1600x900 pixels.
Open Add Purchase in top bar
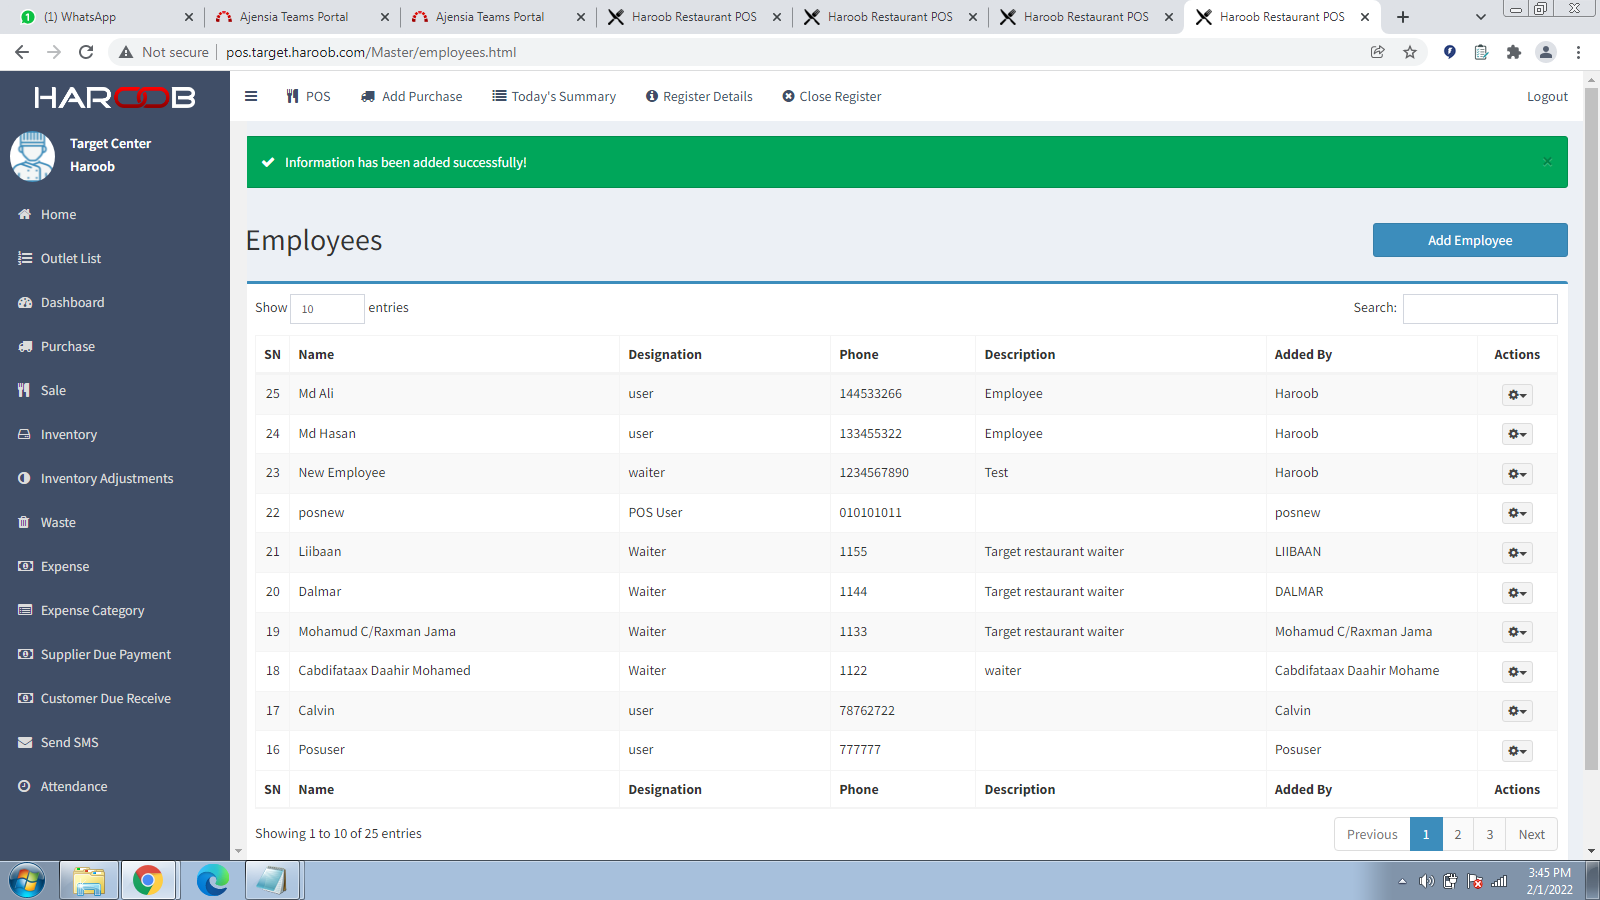click(412, 97)
